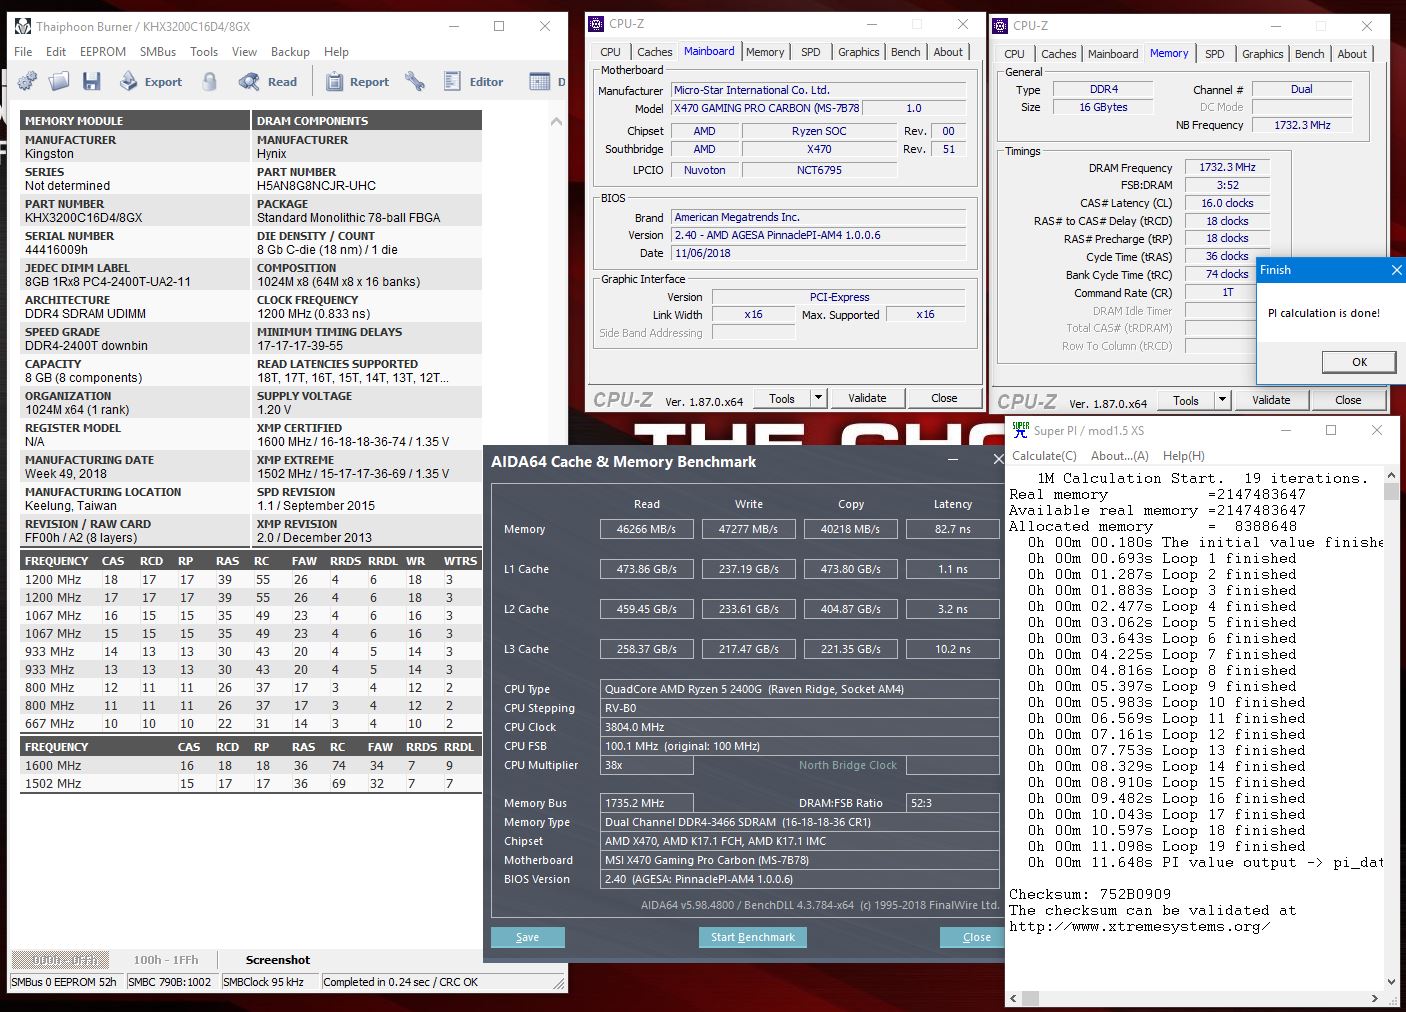The width and height of the screenshot is (1406, 1012).
Task: Click Tools button in Mainboard CPU-Z window
Action: (x=782, y=398)
